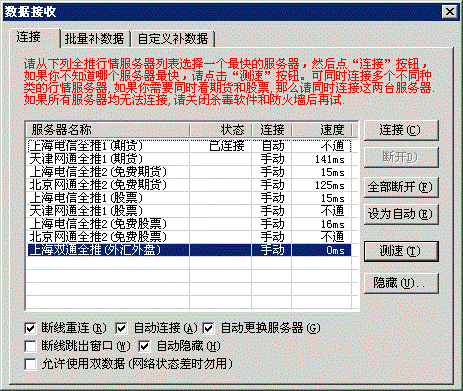Select server 天津网通全推1(期货)

pyautogui.click(x=189, y=159)
